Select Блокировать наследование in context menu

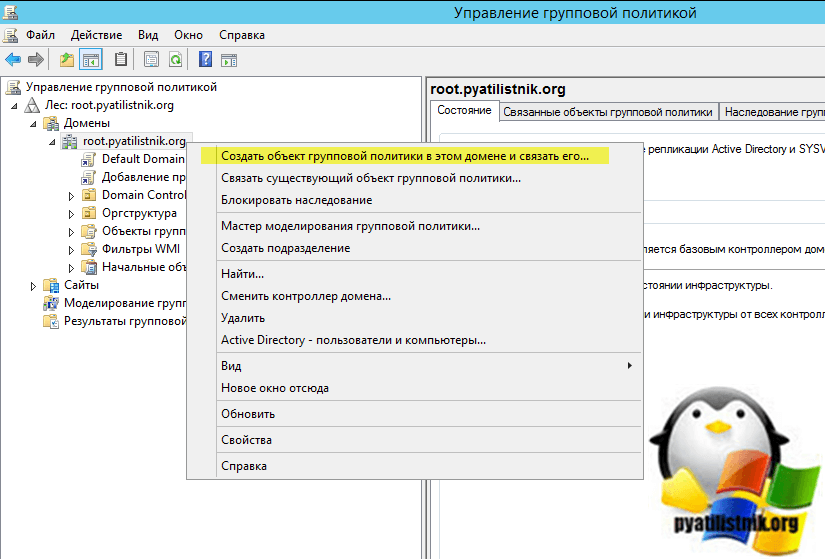[x=296, y=200]
